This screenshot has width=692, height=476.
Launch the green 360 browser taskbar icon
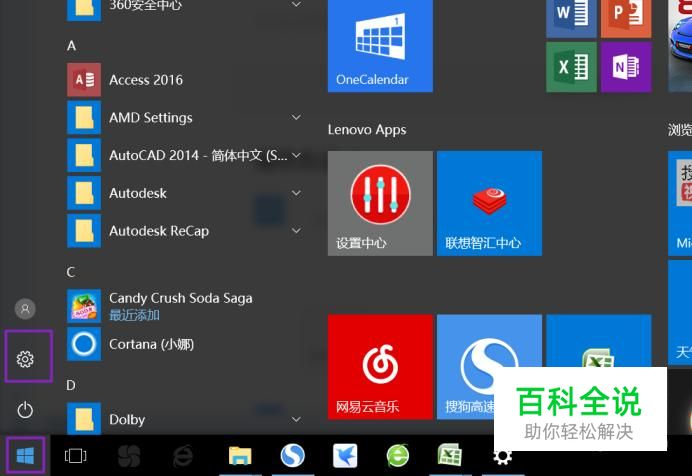(x=398, y=455)
